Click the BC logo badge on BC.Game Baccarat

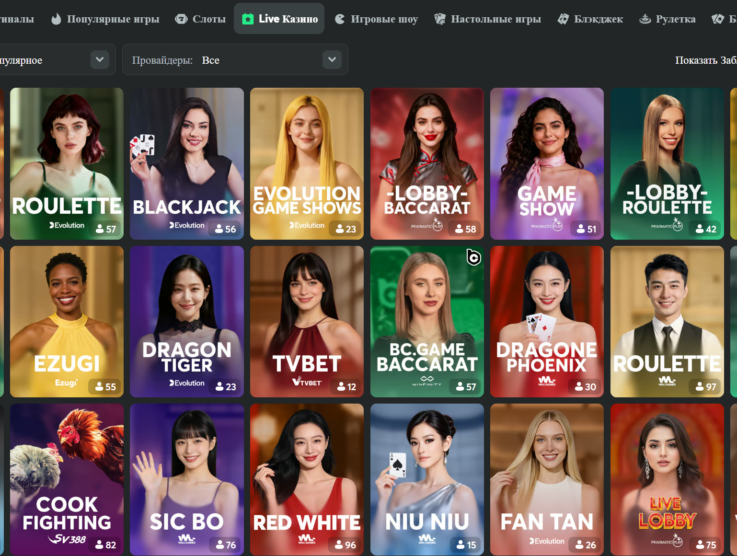tap(473, 258)
